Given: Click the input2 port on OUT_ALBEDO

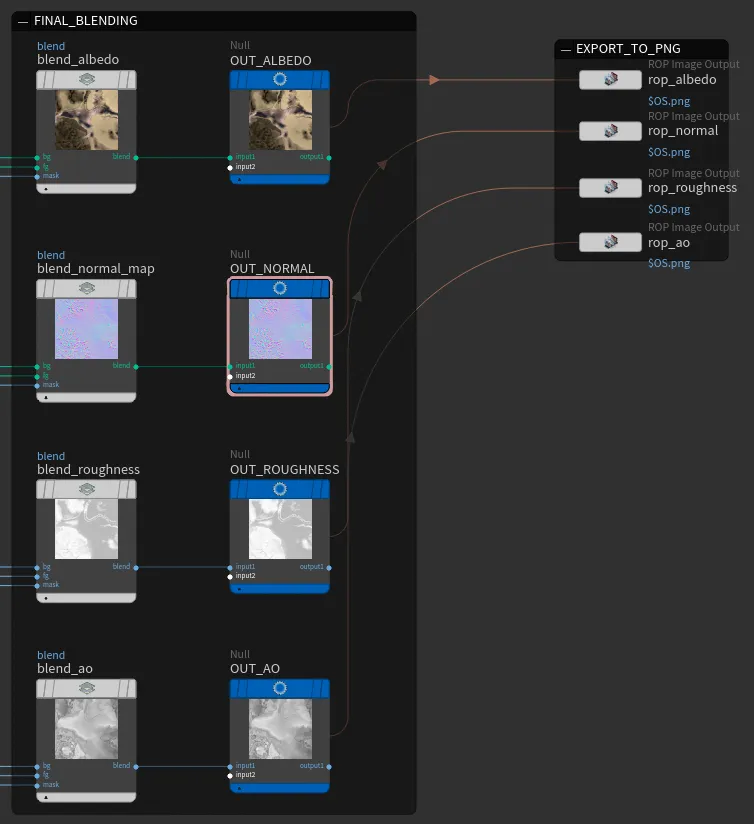Looking at the screenshot, I should pyautogui.click(x=230, y=168).
